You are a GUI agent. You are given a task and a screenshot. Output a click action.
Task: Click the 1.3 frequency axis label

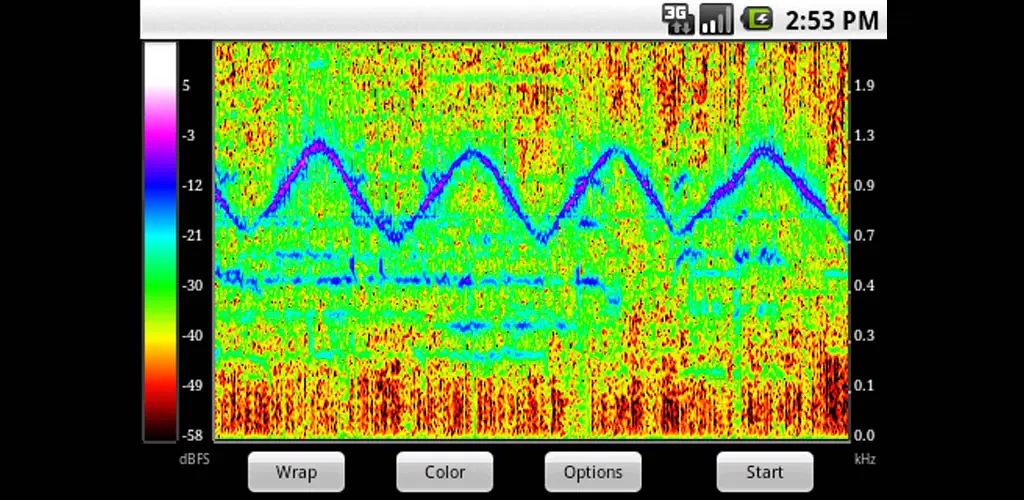pos(865,136)
